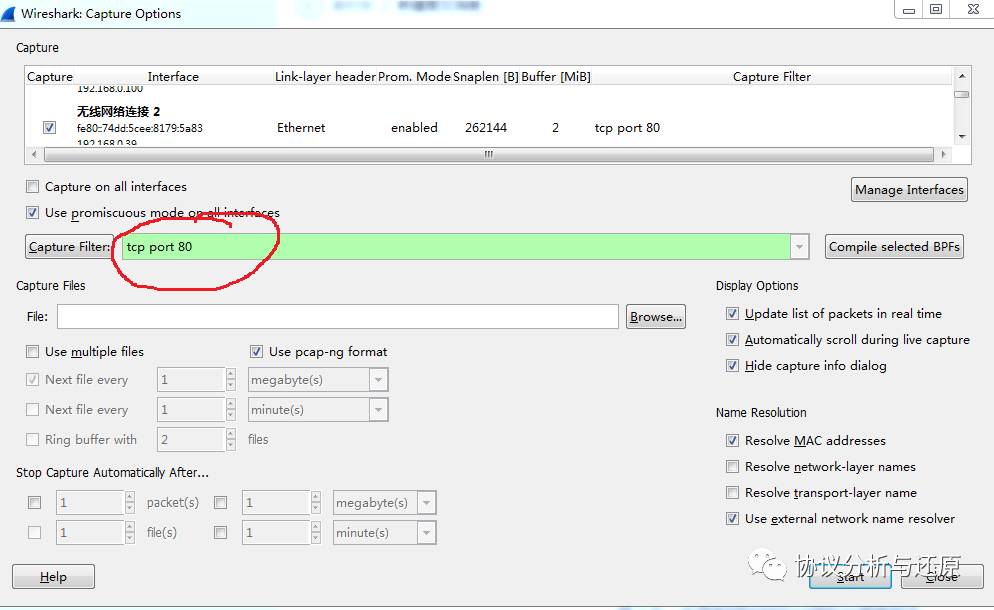The image size is (994, 610).
Task: Click the capture File path input field
Action: 338,316
